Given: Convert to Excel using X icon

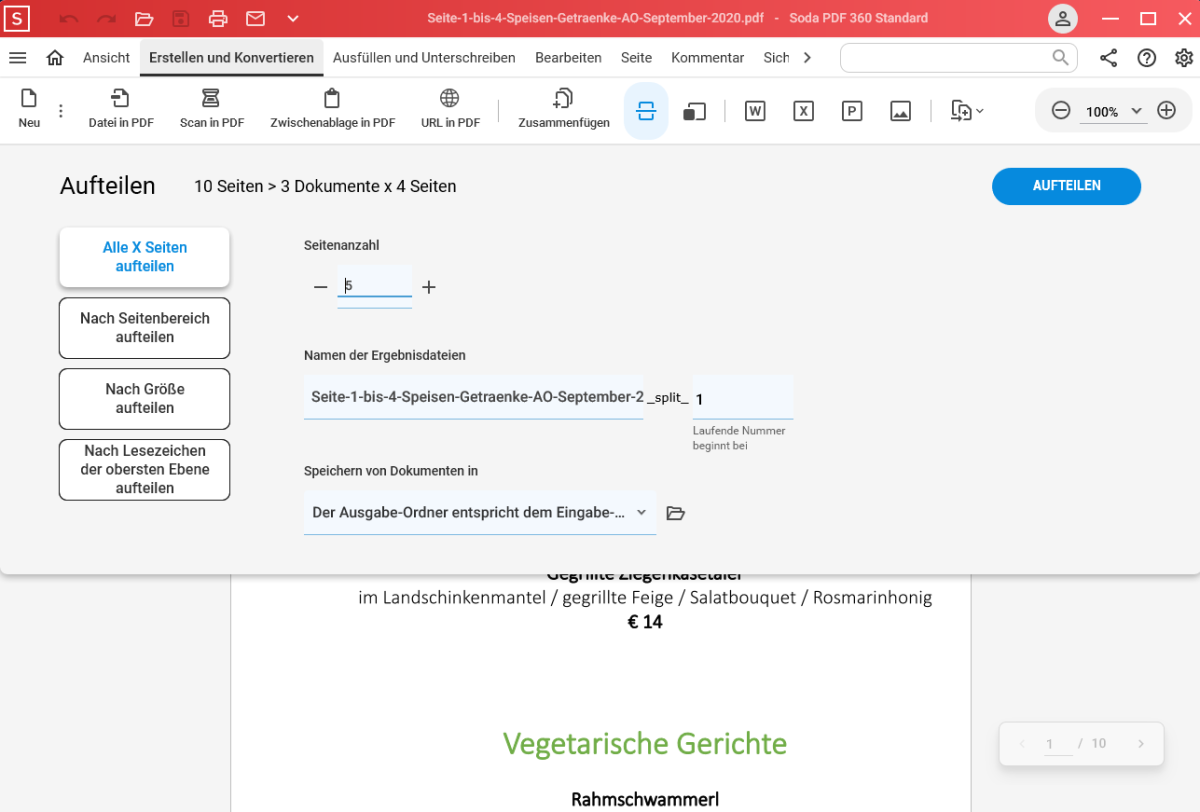Looking at the screenshot, I should pyautogui.click(x=803, y=111).
